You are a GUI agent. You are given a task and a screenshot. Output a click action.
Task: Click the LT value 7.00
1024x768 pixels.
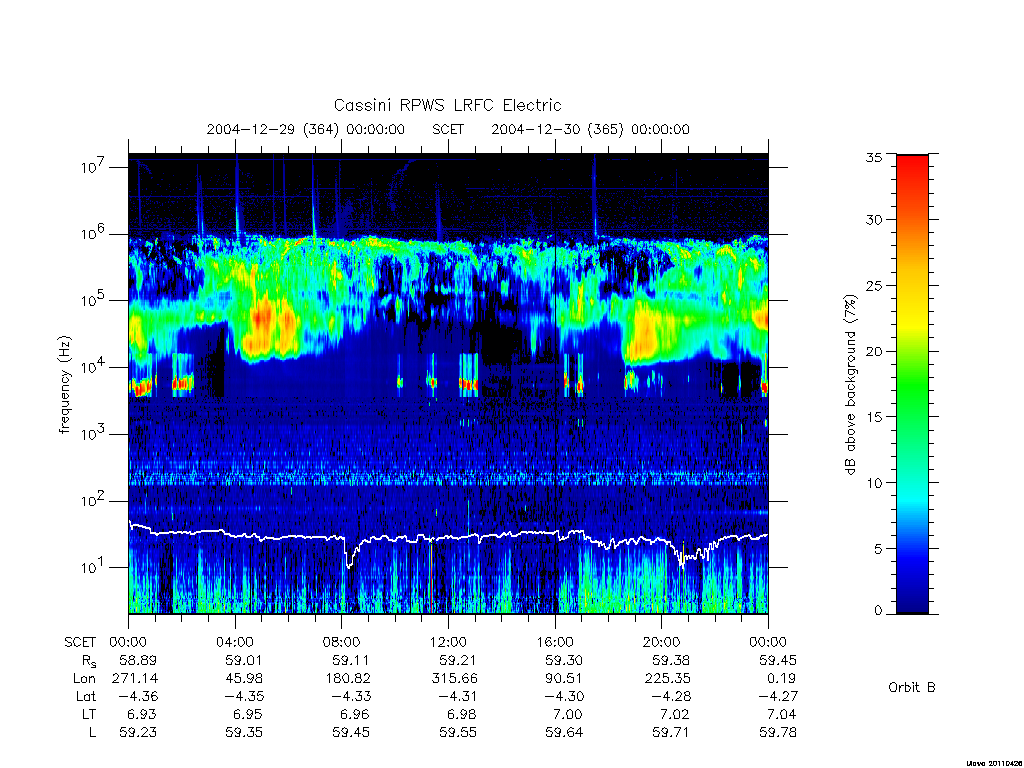coord(568,714)
